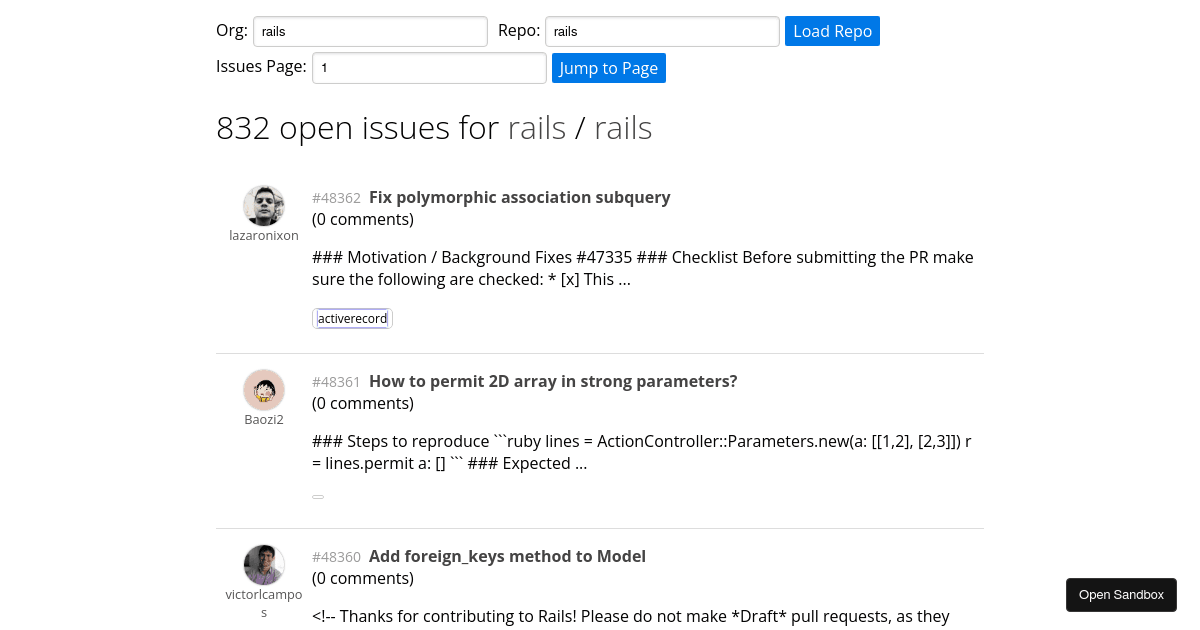This screenshot has width=1200, height=630.
Task: Click Baozi2's profile avatar
Action: 264,390
